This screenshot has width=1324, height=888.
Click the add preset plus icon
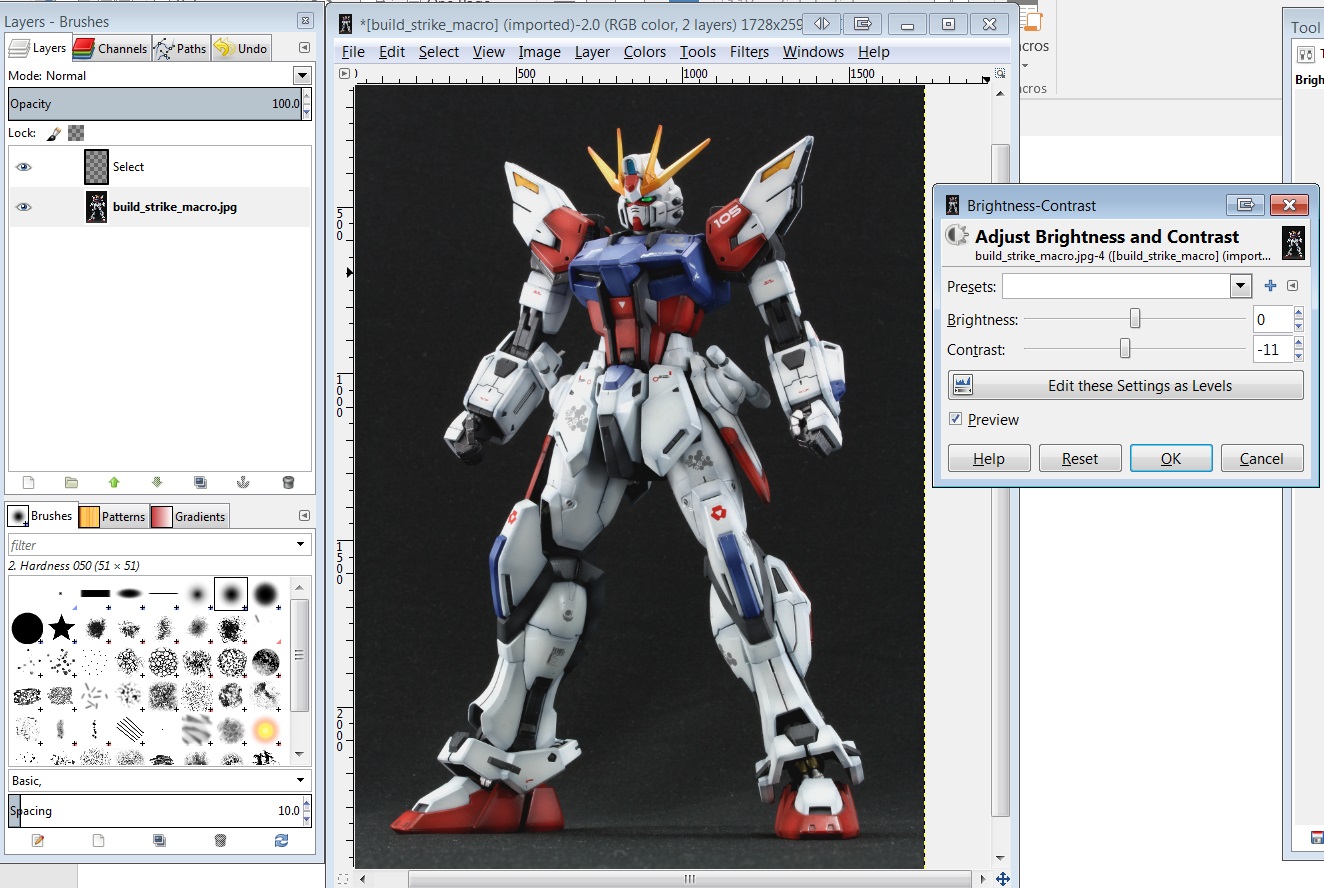point(1270,286)
